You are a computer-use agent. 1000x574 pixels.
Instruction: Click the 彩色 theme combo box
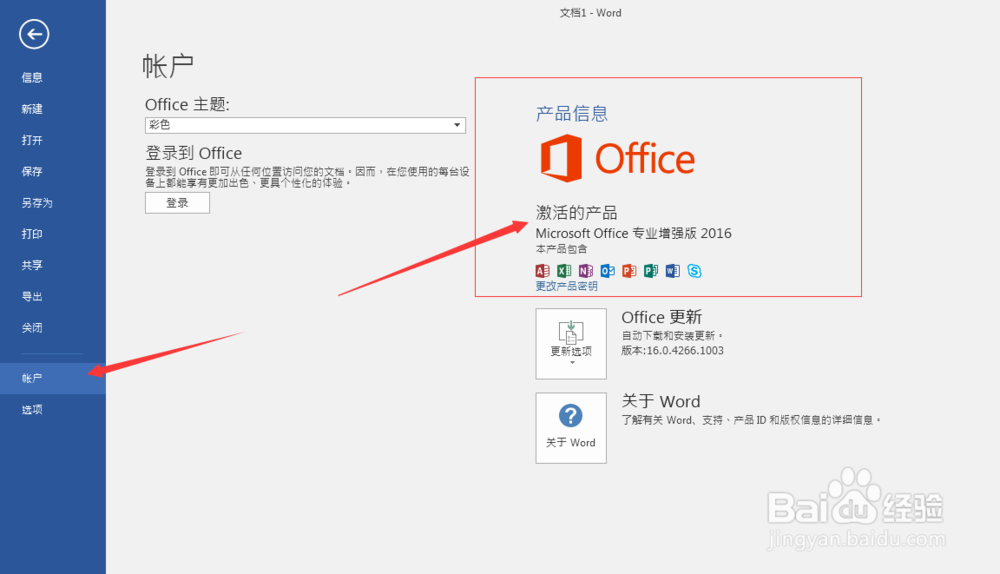point(305,125)
